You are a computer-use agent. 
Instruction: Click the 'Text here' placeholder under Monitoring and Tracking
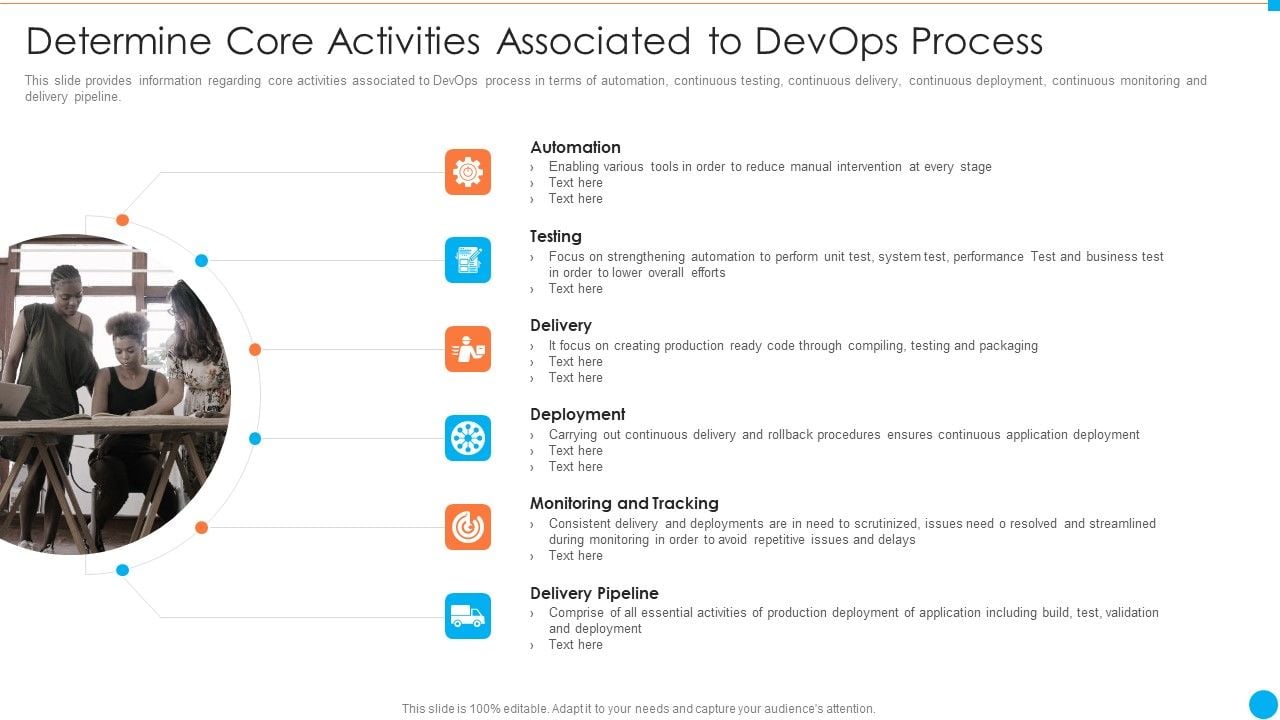tap(576, 556)
